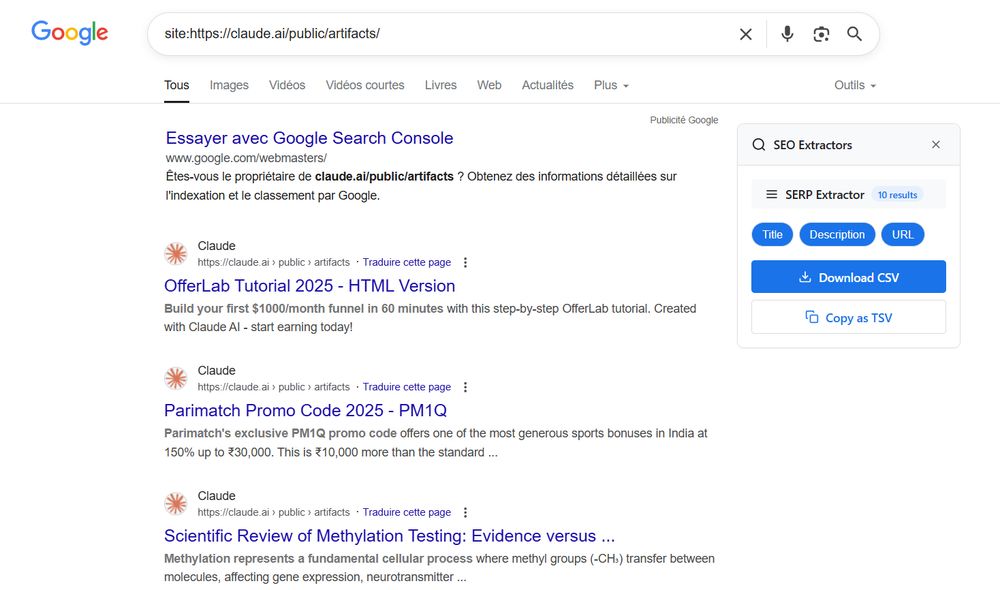Viewport: 1000px width, 590px height.
Task: Expand the Plus dropdown menu
Action: point(611,86)
